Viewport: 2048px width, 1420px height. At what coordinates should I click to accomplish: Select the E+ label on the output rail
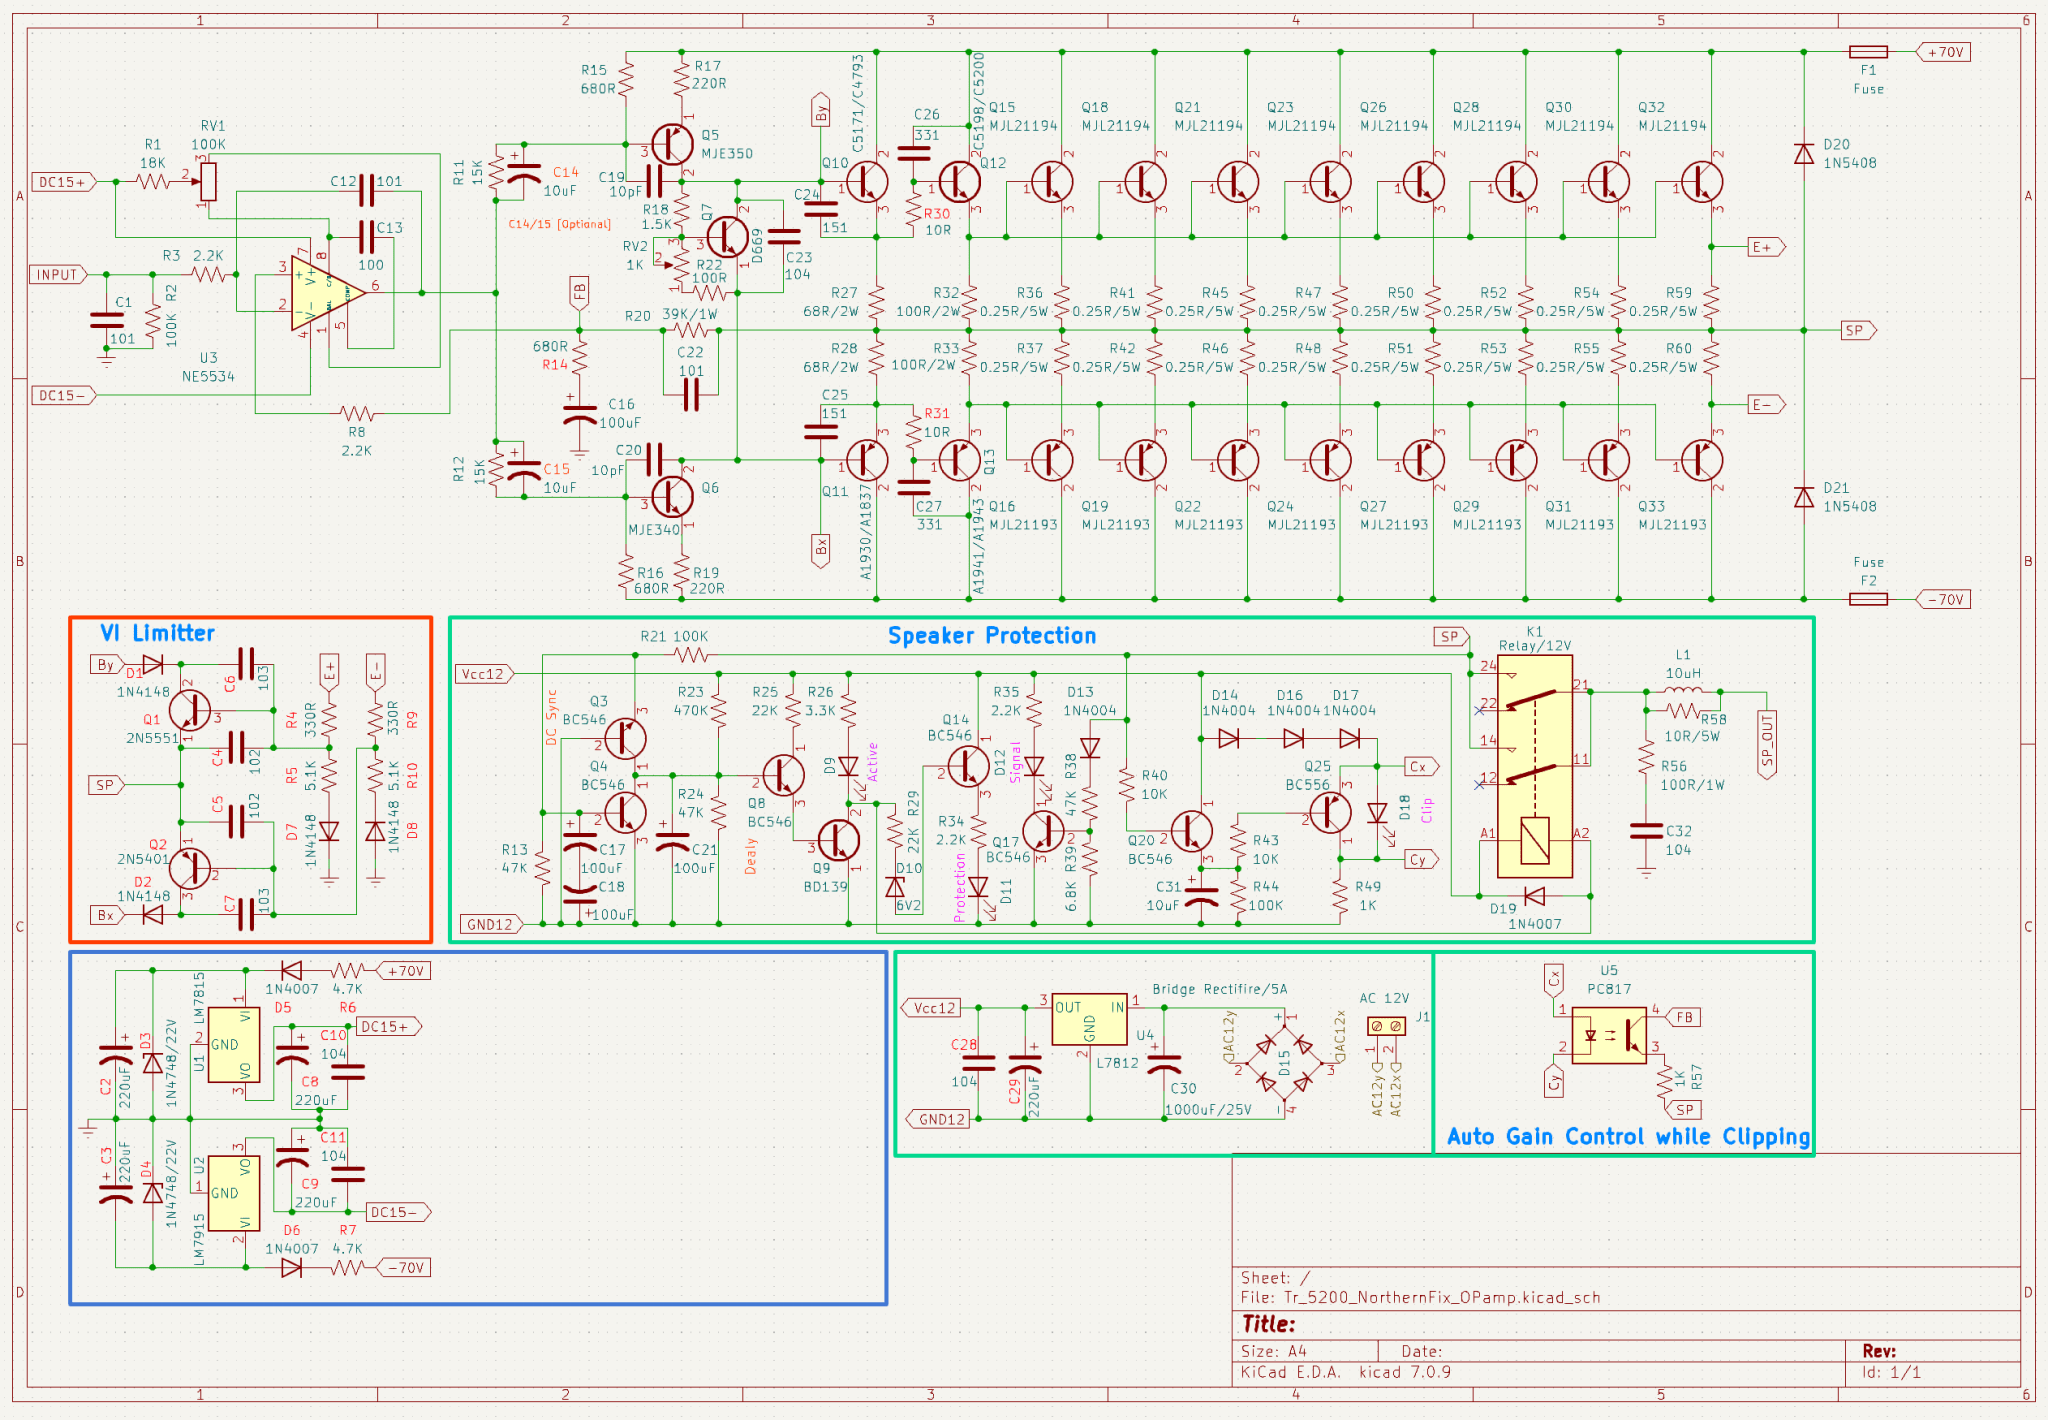(1766, 247)
